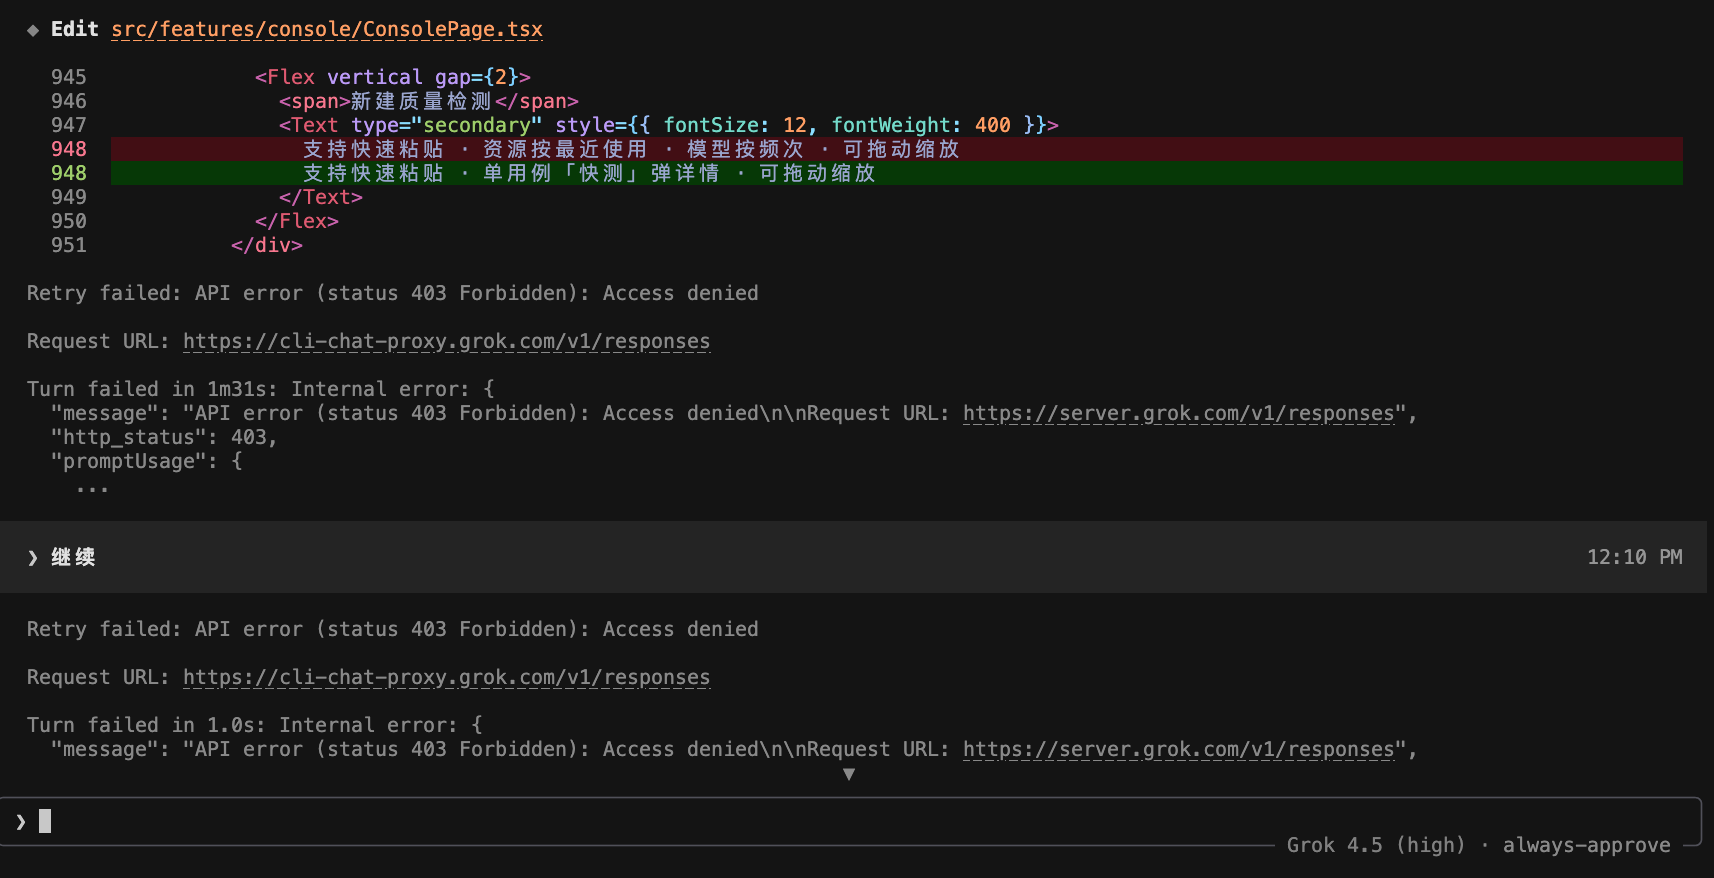Click the prompt chevron in the input box
The image size is (1714, 878).
click(21, 822)
